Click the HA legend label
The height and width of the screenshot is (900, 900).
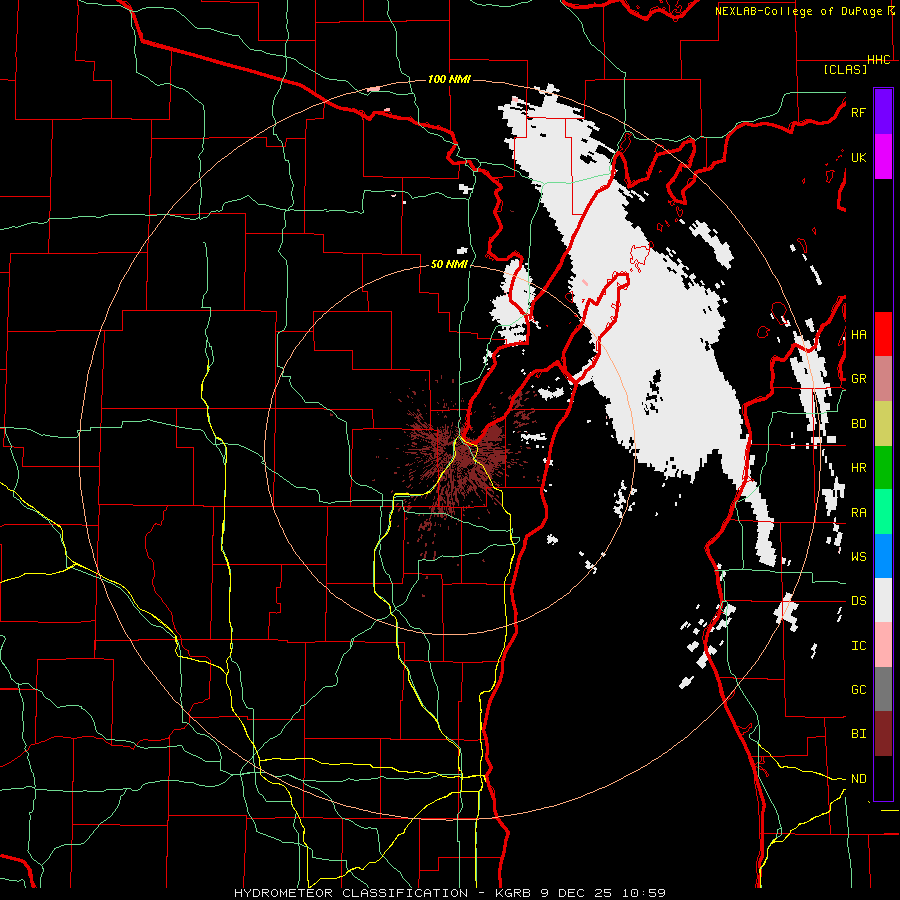pos(858,335)
